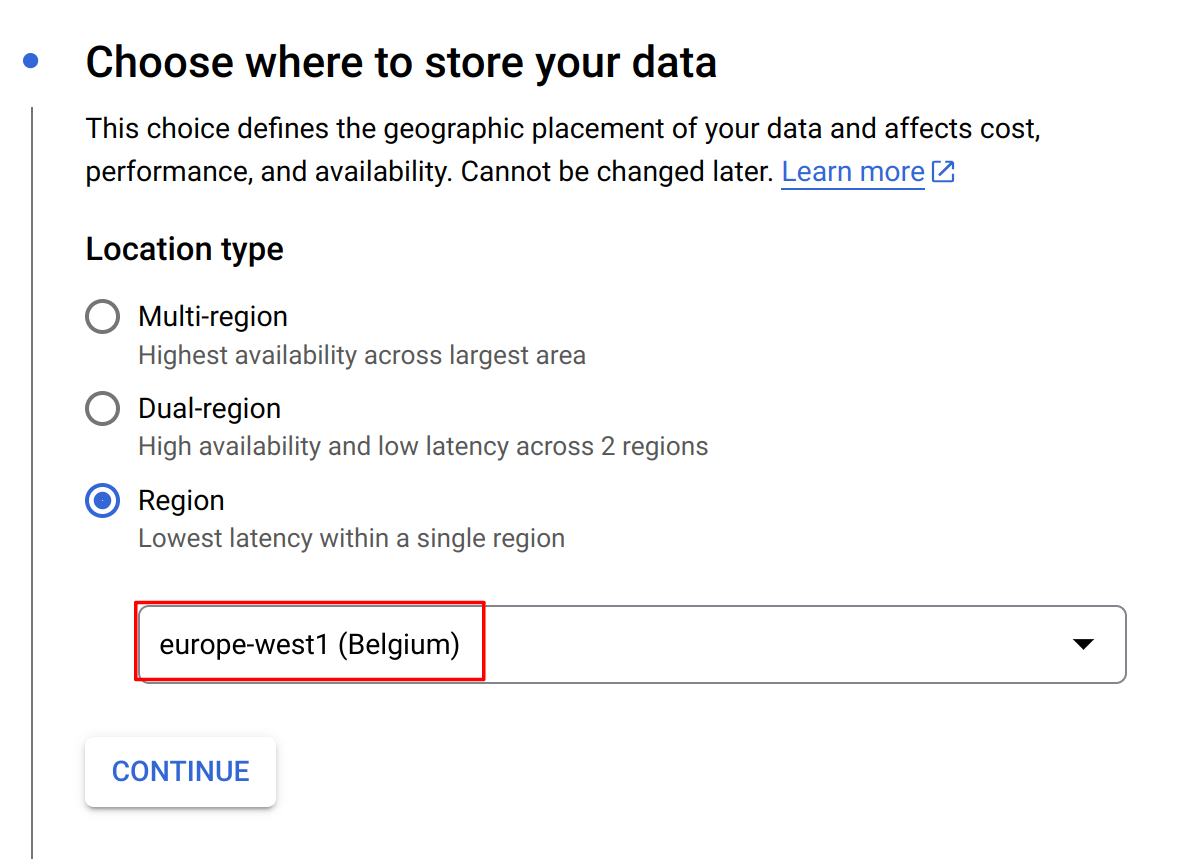Open the external link icon beside Learn more
The height and width of the screenshot is (863, 1184).
click(x=943, y=172)
